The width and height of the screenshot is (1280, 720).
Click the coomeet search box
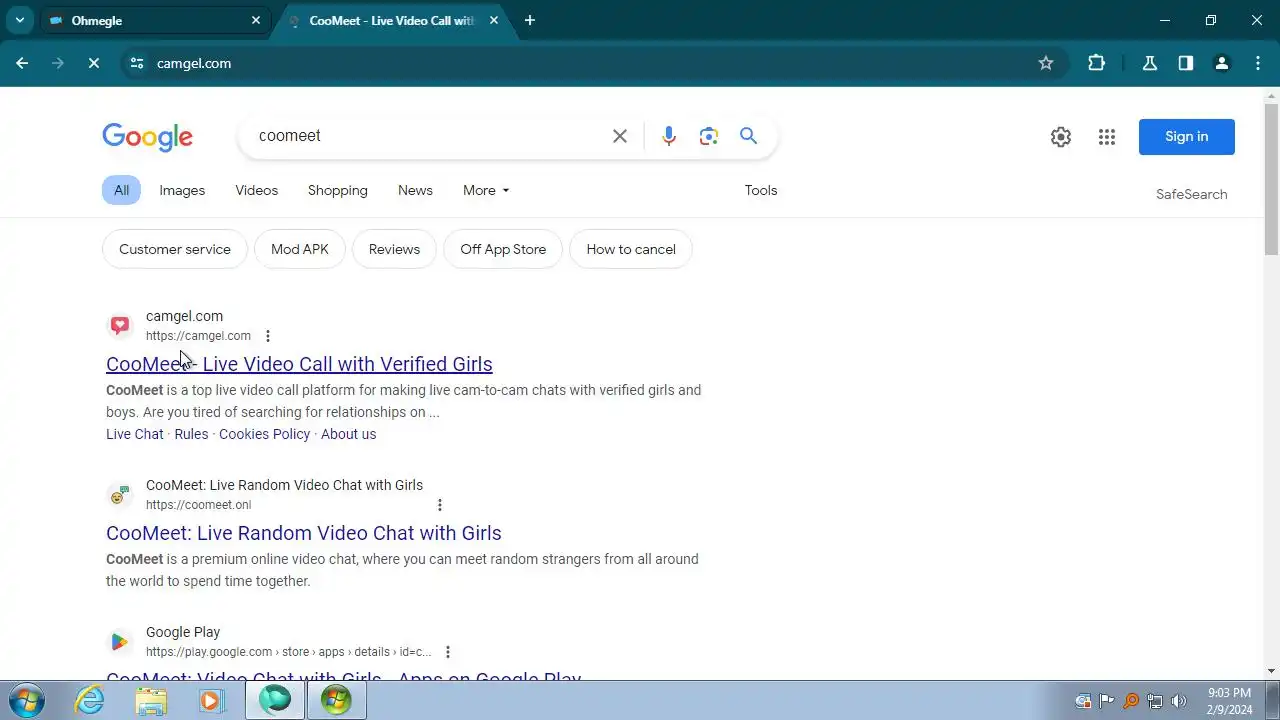(425, 136)
